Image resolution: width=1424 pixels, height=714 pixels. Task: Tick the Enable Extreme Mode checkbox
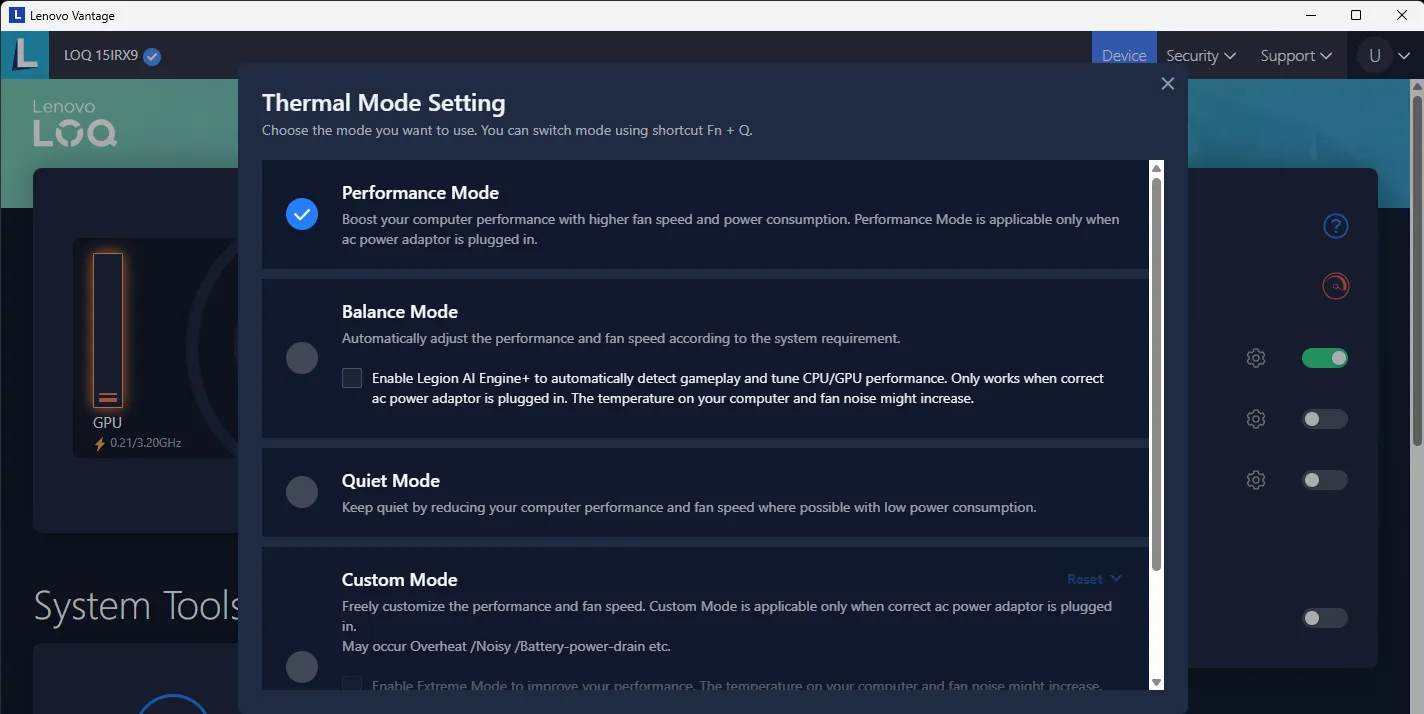click(352, 685)
